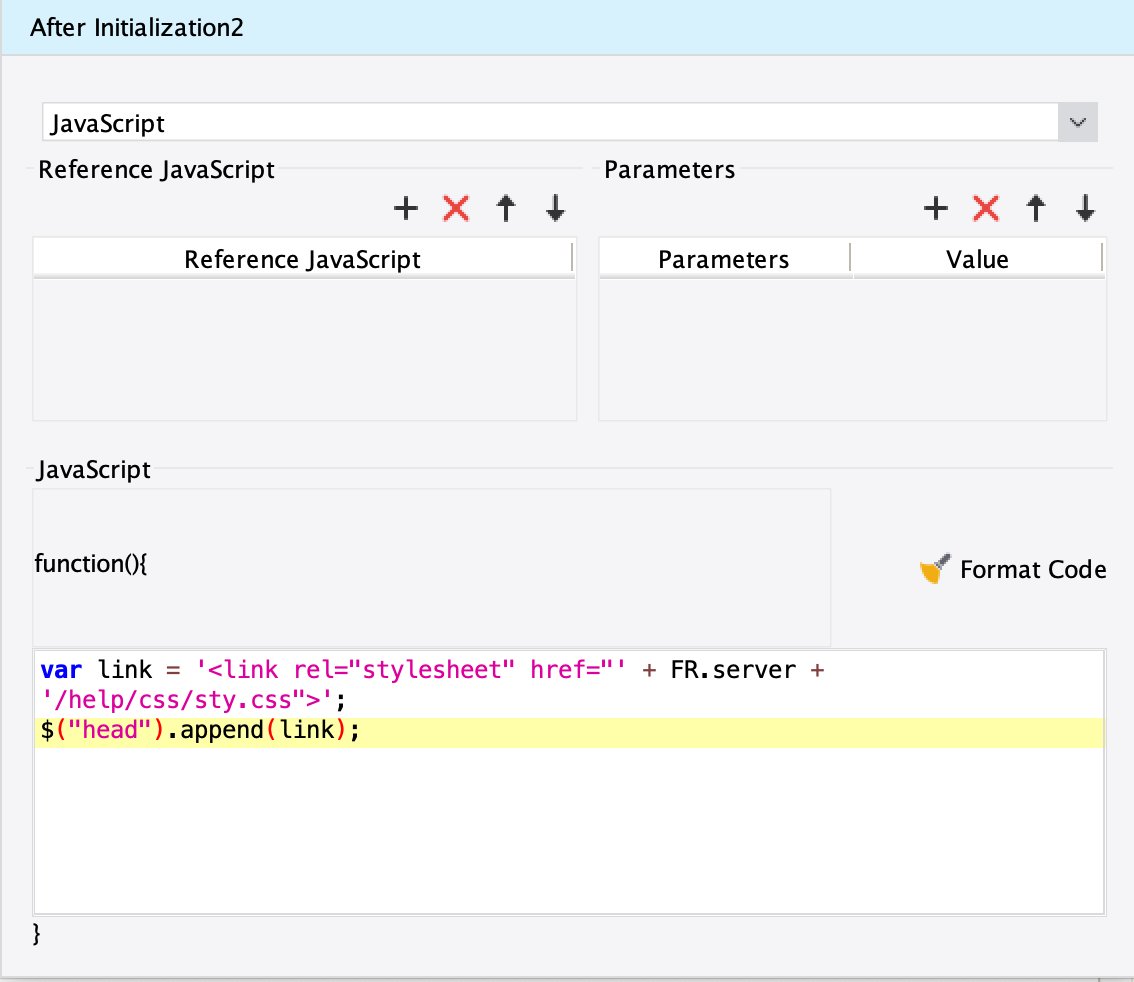Open the JavaScript type dropdown arrow
The image size is (1134, 982).
1077,123
